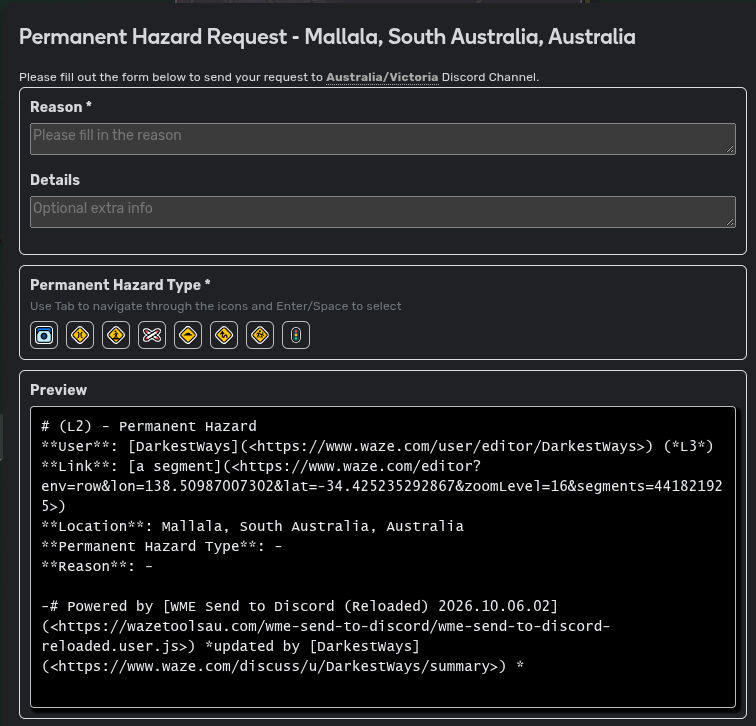756x726 pixels.
Task: Choose the pedestrian crossing hazard icon
Action: coord(116,335)
